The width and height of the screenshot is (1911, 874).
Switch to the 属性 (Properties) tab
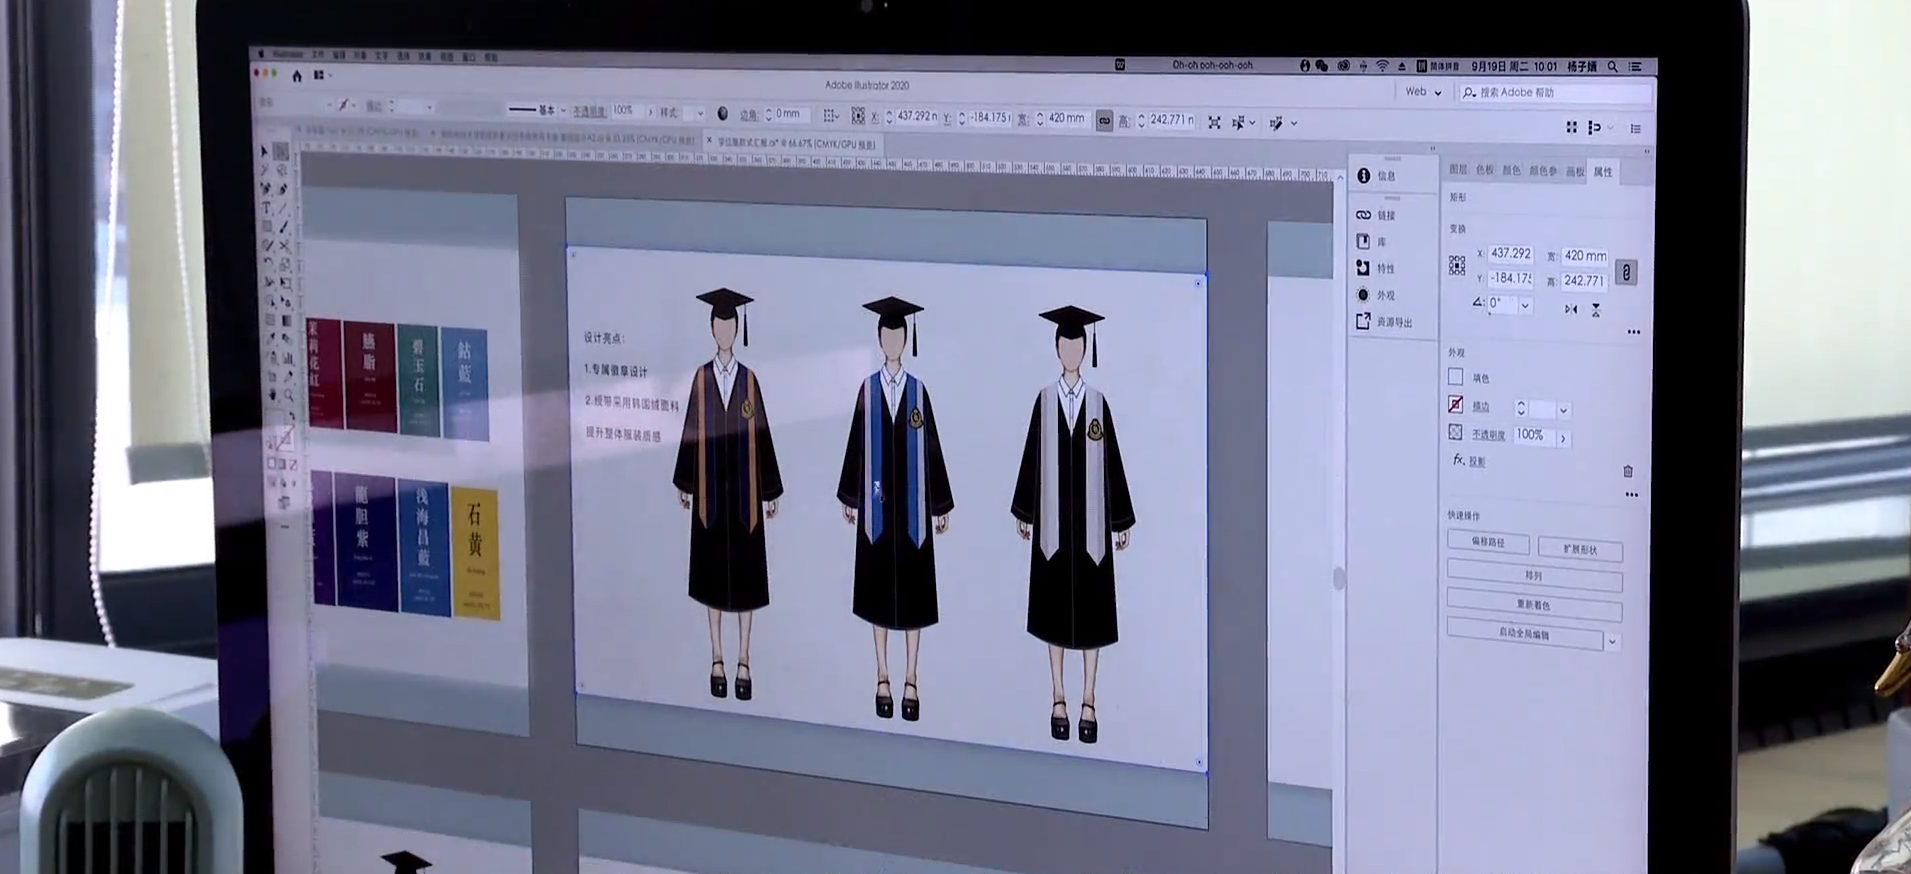[1603, 172]
